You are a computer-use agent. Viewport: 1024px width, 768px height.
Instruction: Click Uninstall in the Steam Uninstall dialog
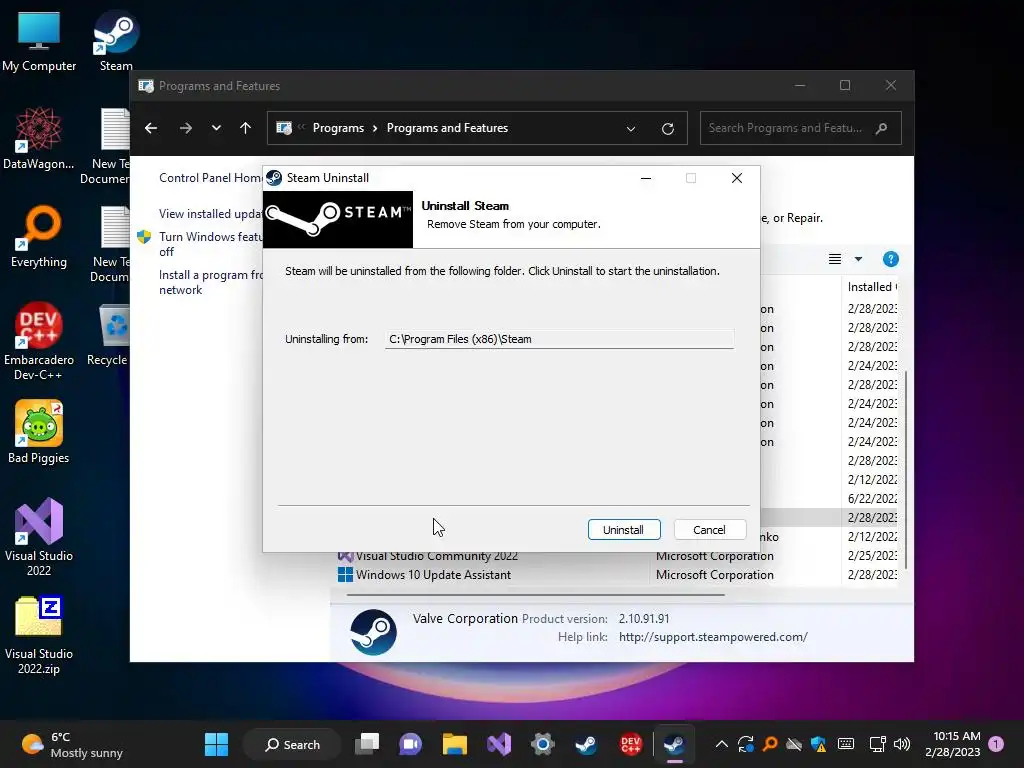pyautogui.click(x=624, y=530)
